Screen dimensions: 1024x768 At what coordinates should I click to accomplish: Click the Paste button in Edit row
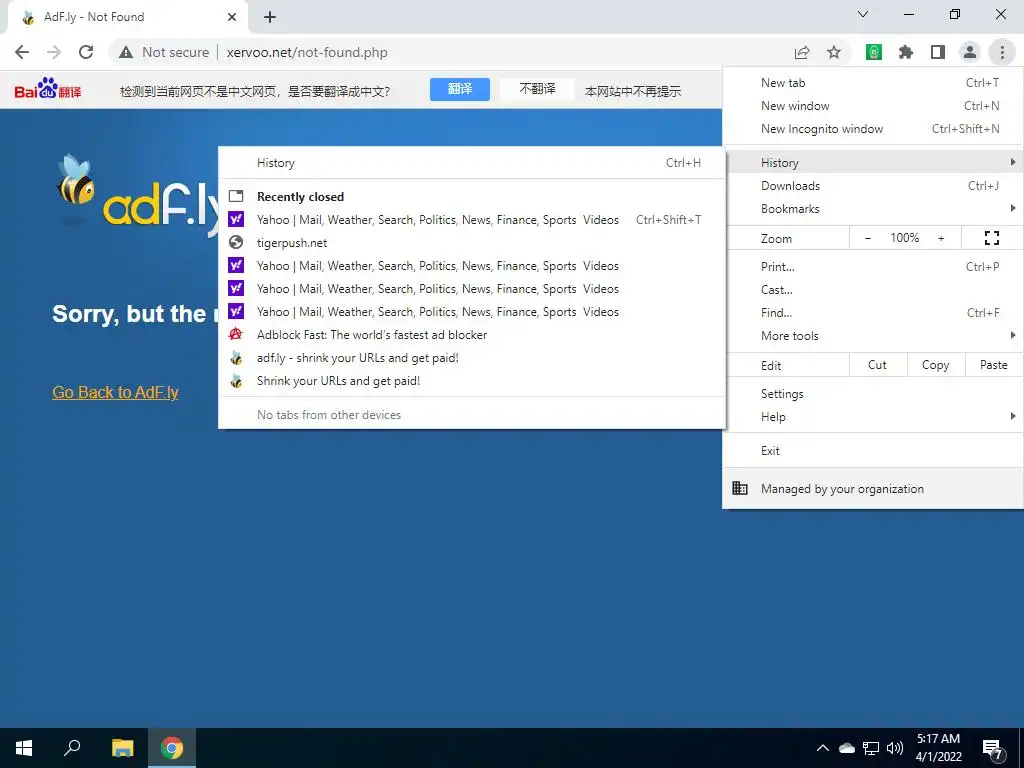click(994, 365)
